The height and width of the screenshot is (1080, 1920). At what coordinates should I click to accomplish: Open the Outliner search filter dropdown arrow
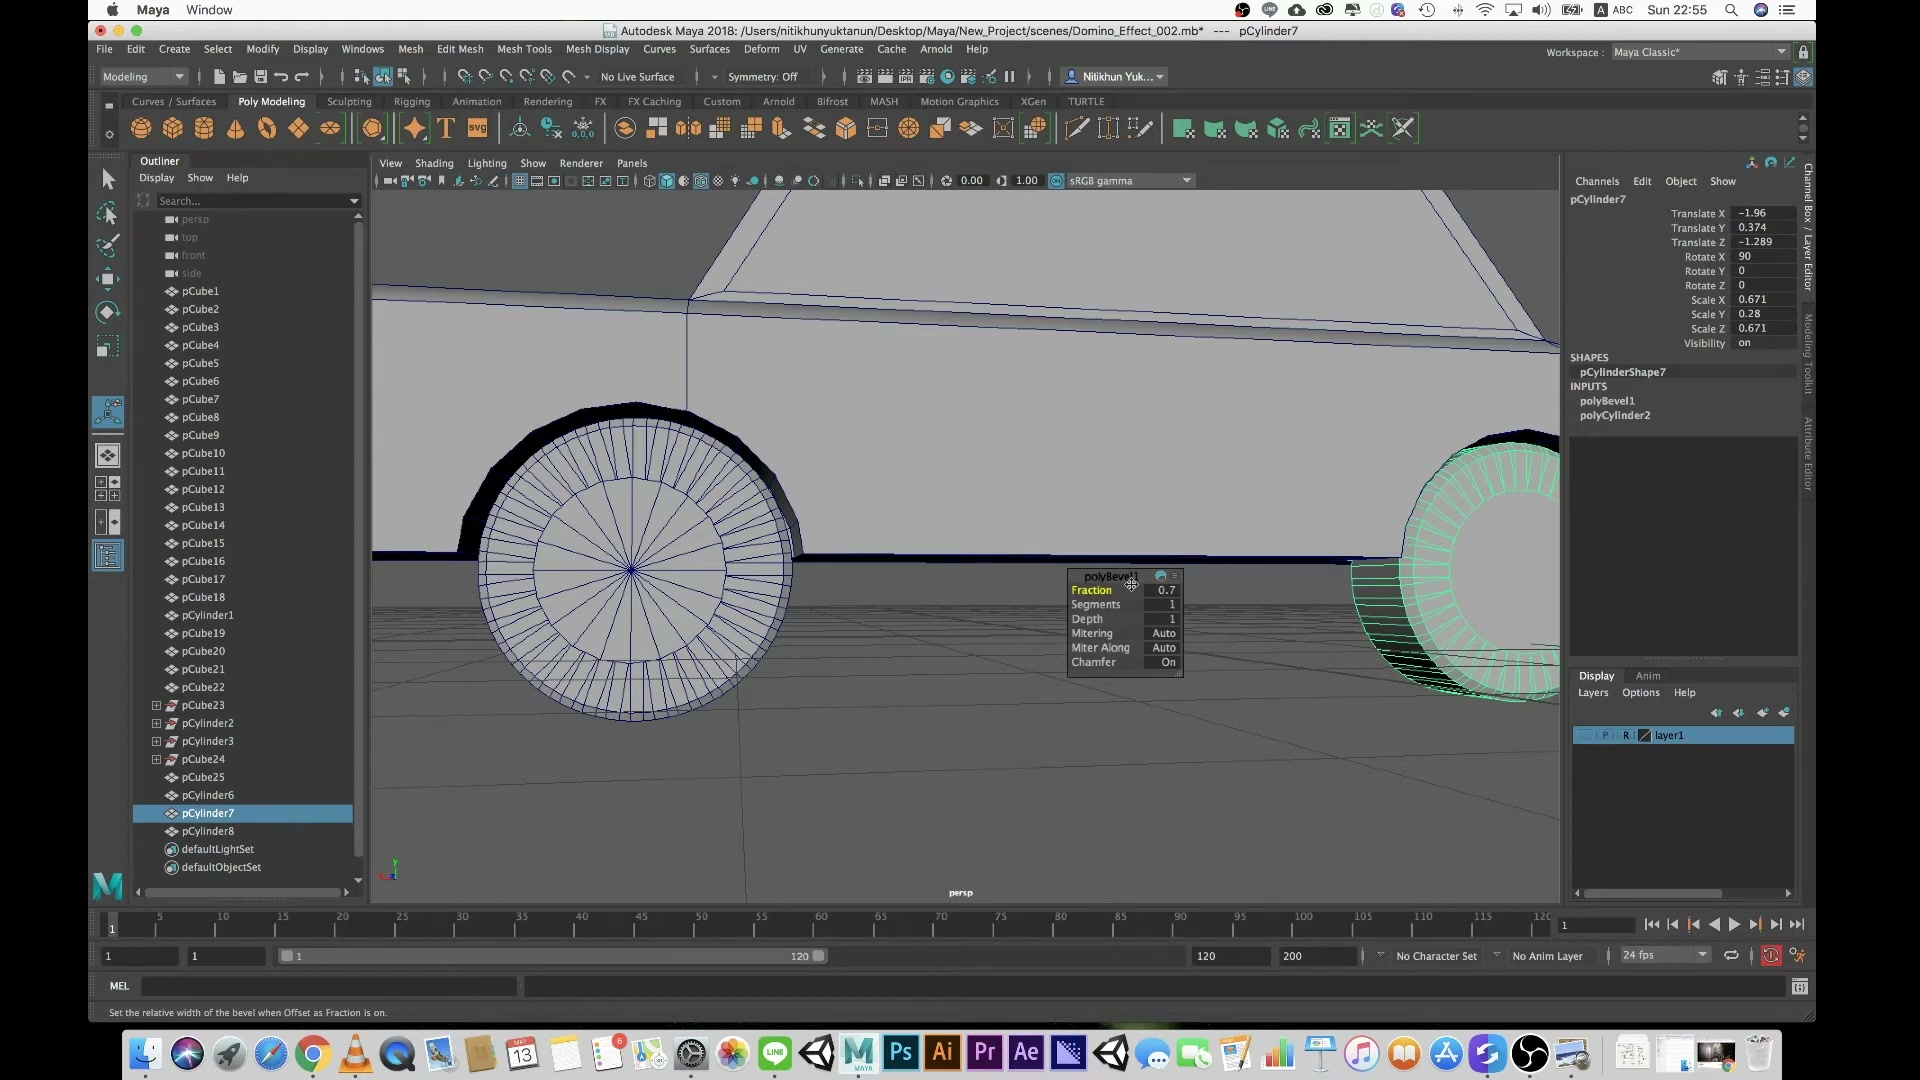point(354,201)
